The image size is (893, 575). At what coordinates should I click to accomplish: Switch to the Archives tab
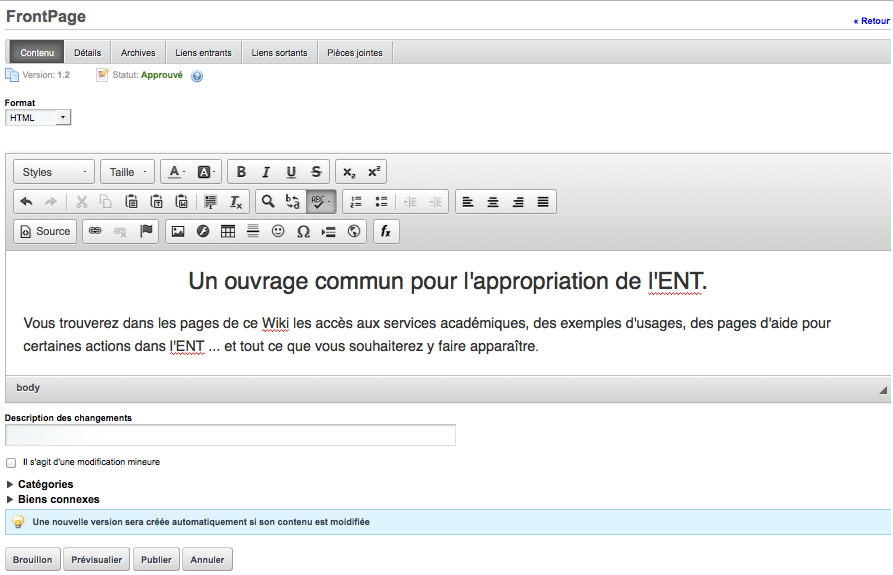138,53
